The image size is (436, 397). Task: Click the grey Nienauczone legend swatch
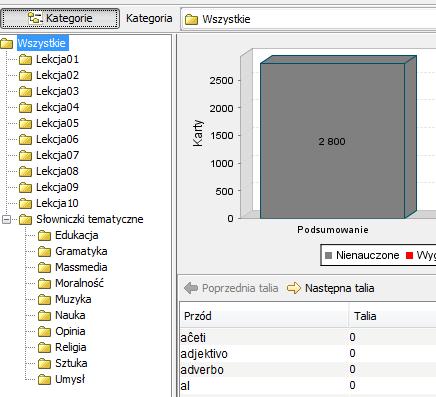coord(328,256)
